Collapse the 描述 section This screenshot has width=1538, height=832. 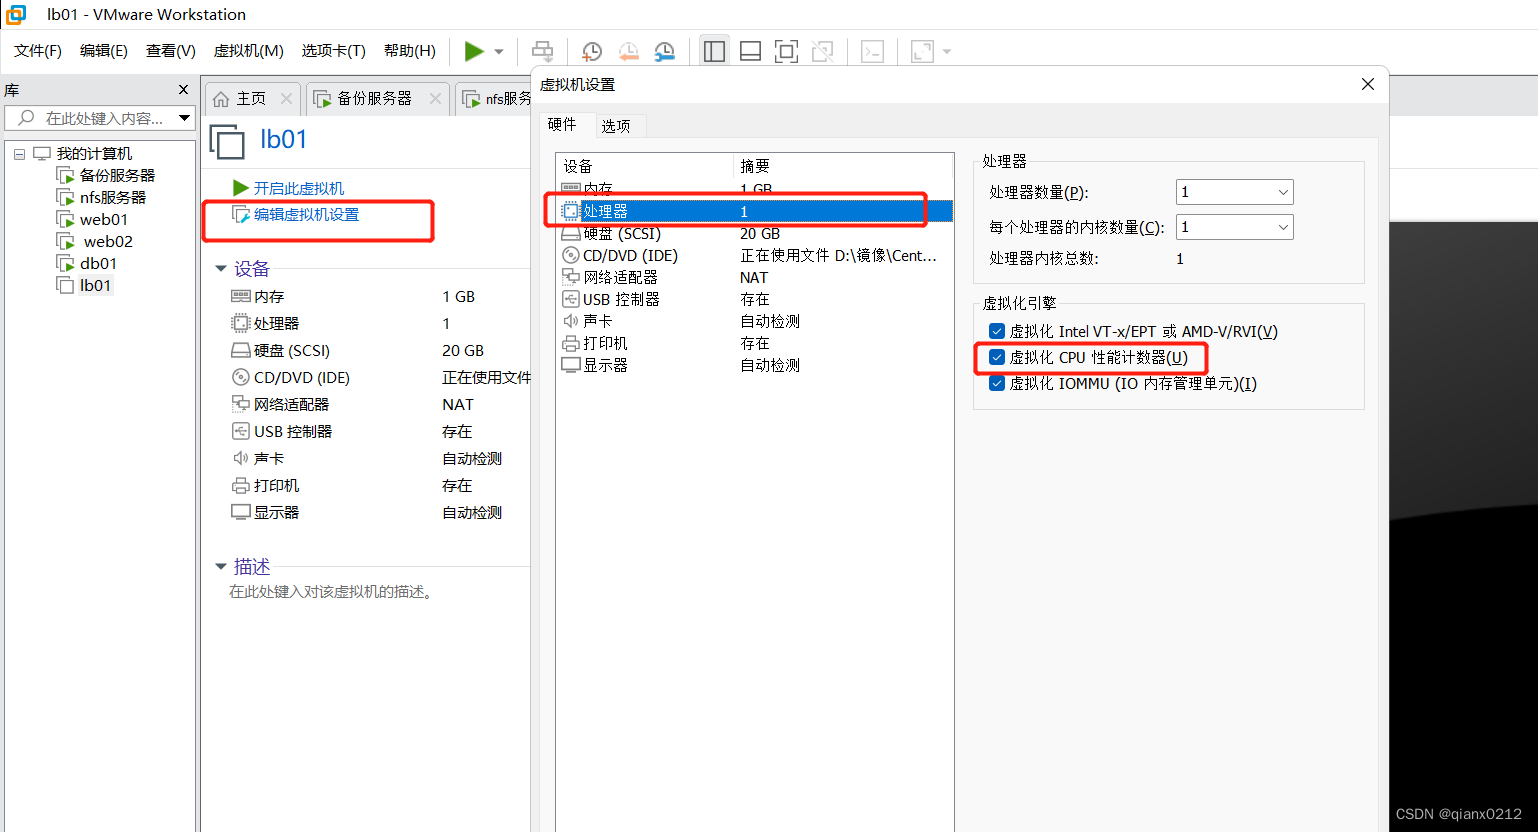click(x=221, y=567)
